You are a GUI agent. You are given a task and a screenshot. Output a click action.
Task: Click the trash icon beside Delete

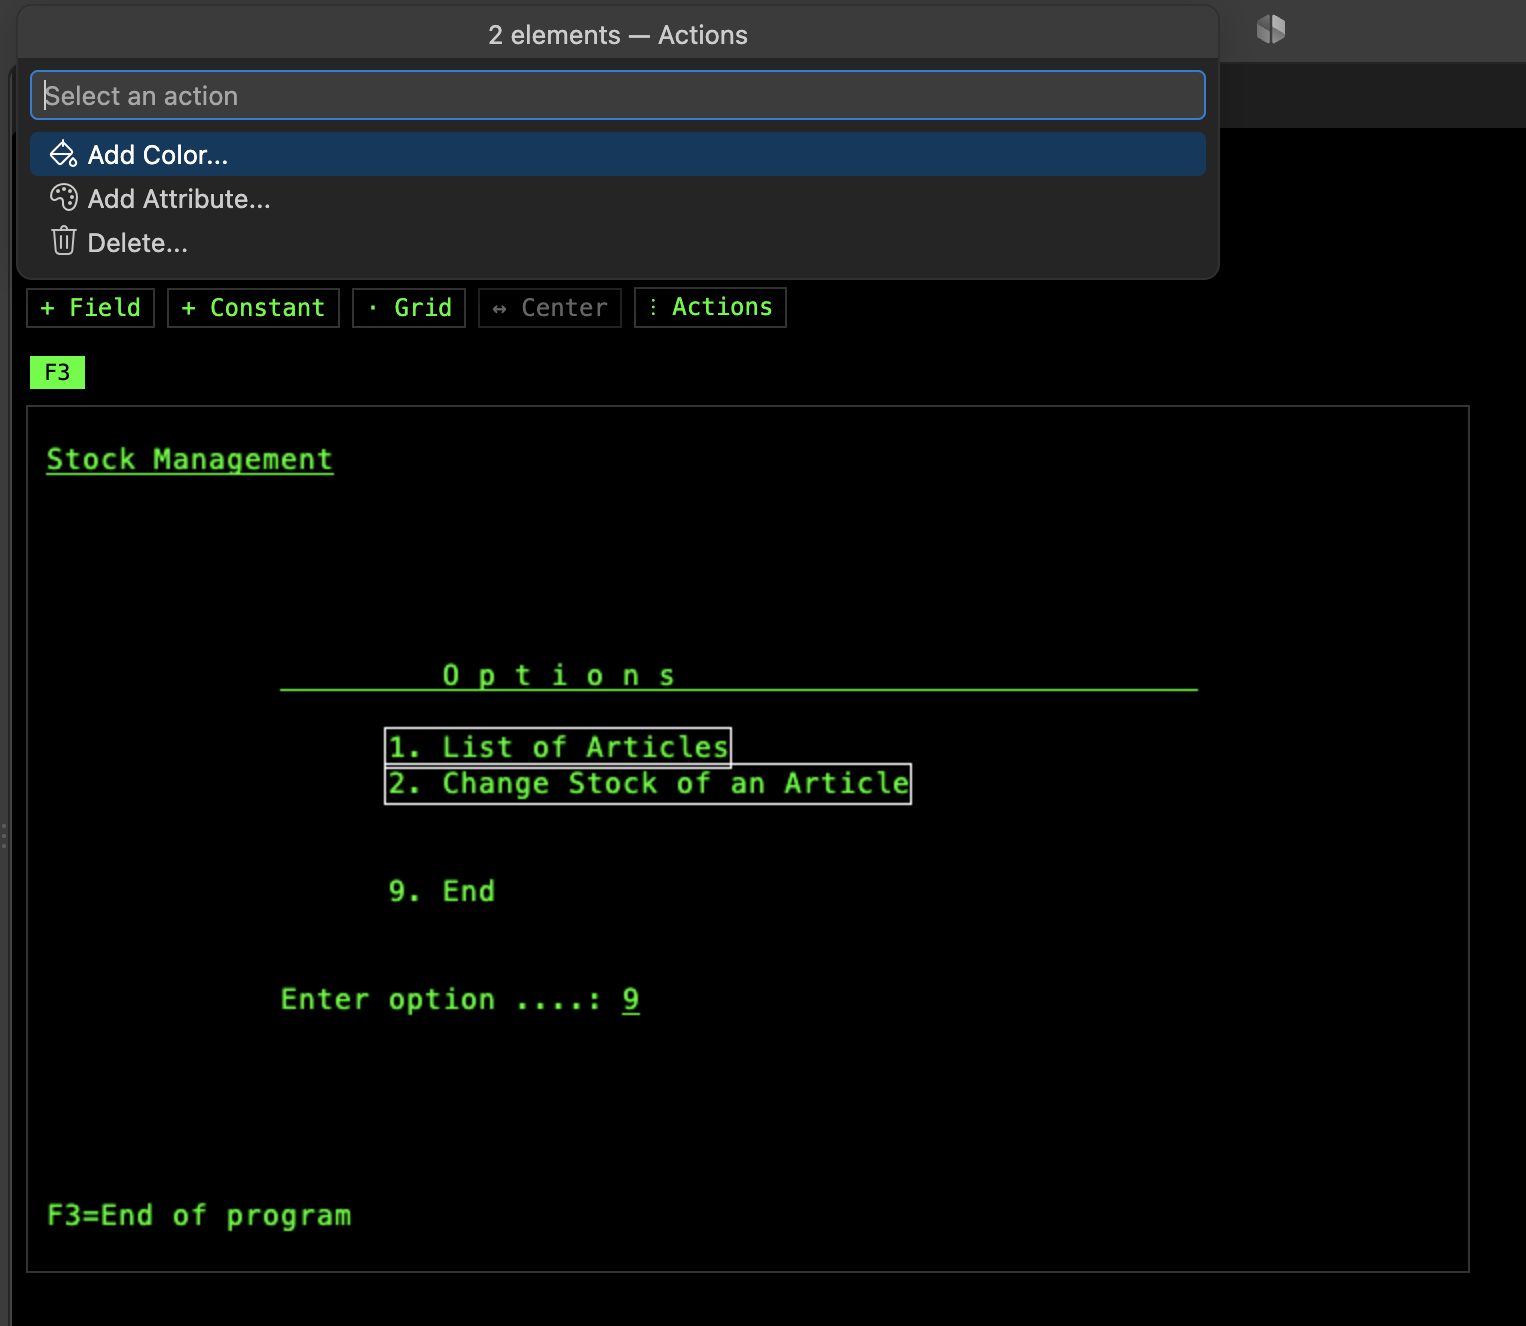click(63, 241)
